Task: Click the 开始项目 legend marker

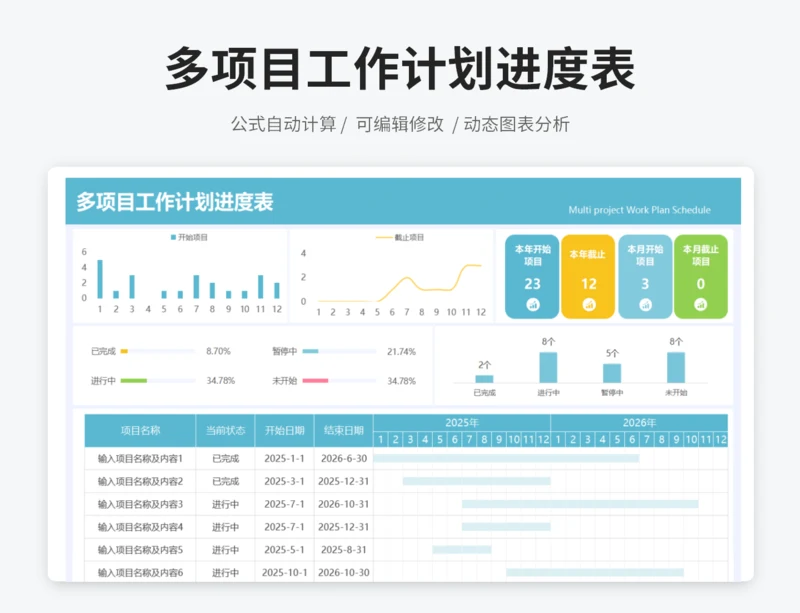Action: point(173,237)
